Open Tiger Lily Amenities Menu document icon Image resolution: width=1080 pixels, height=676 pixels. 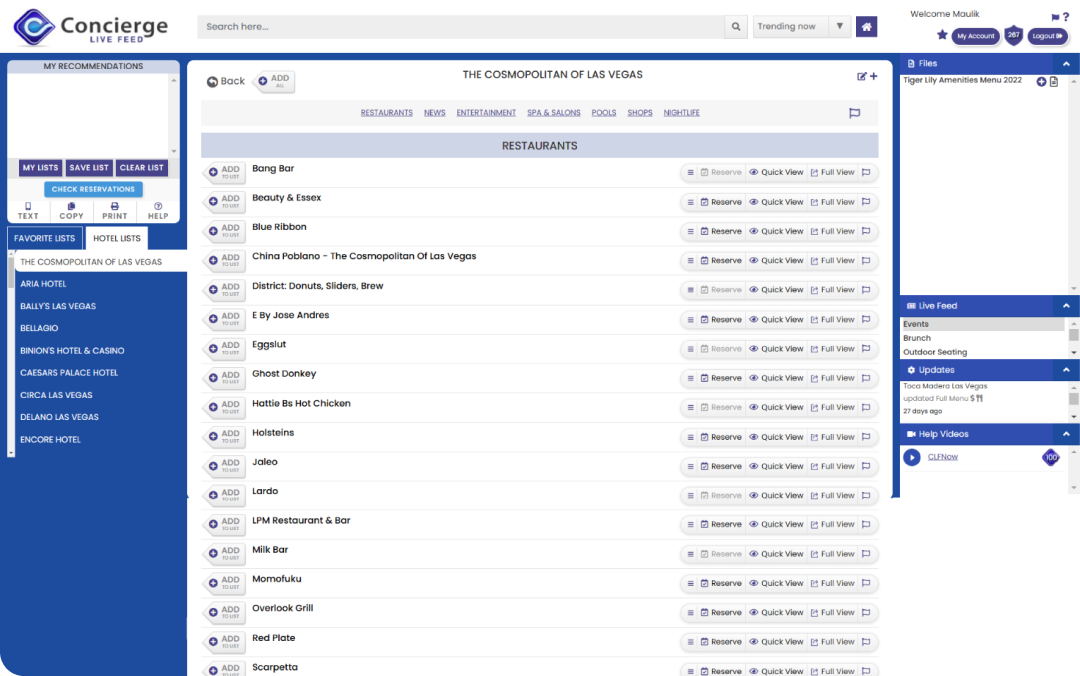pyautogui.click(x=1054, y=81)
